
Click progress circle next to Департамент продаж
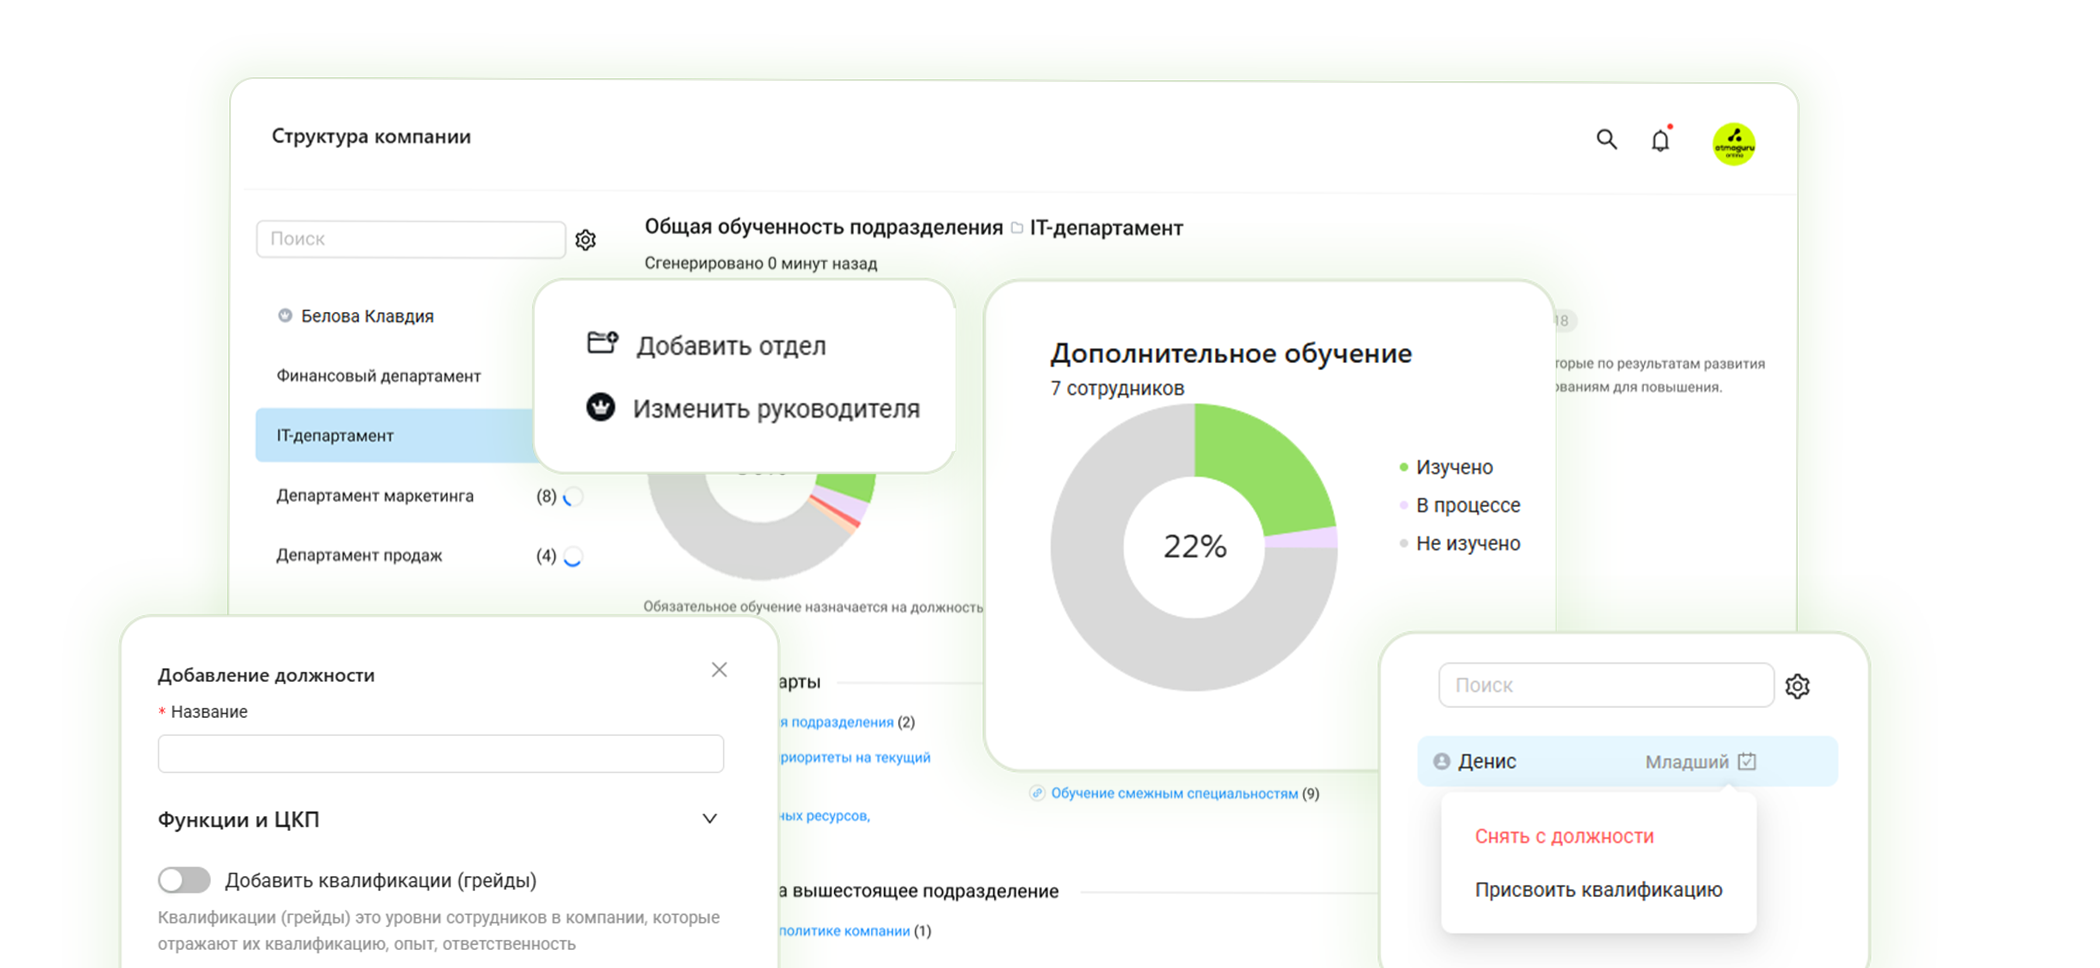tap(573, 556)
